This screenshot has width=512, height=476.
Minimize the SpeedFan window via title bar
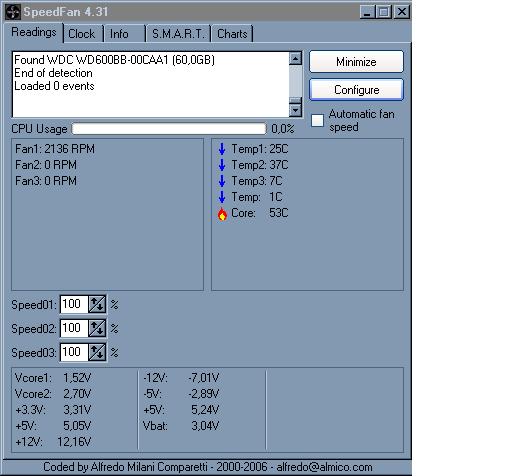(x=367, y=12)
